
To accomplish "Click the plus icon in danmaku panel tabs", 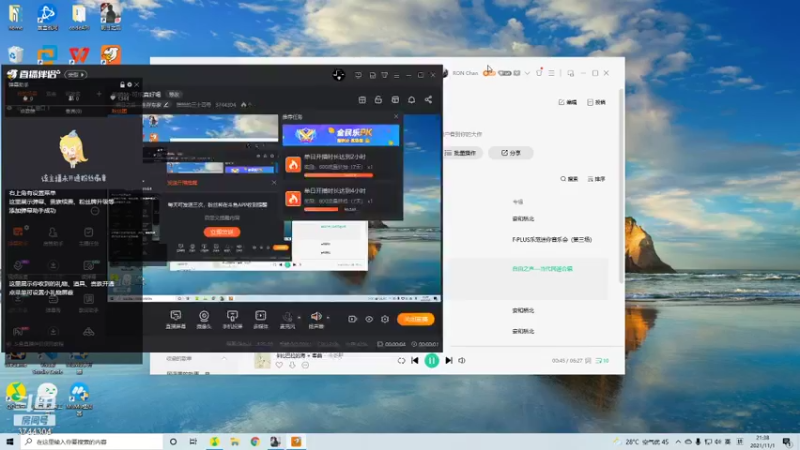I will (x=99, y=94).
